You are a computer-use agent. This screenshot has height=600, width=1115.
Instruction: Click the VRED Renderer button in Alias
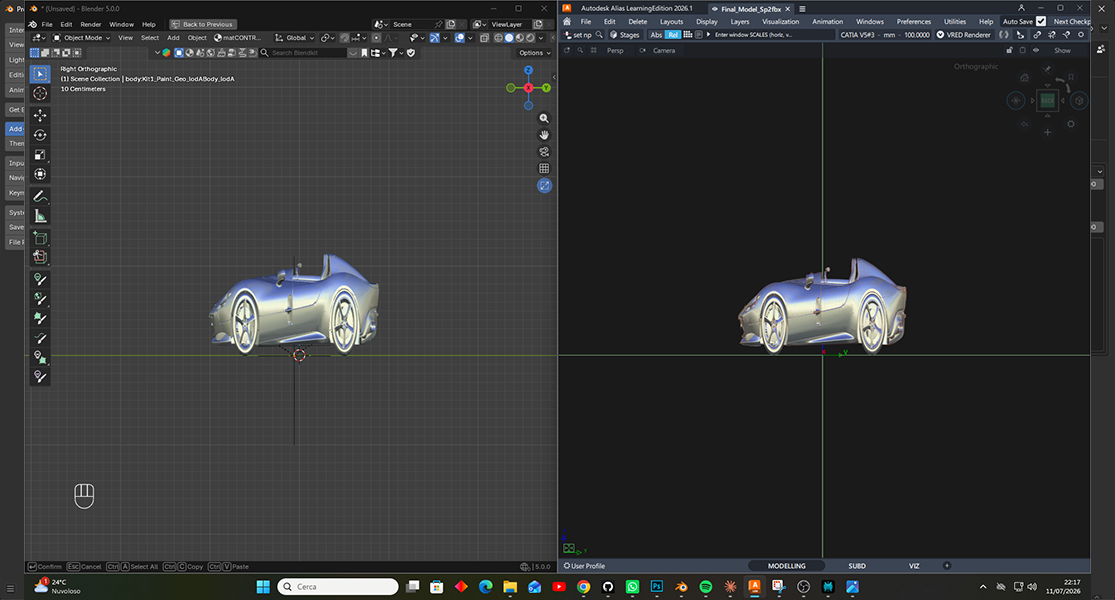point(963,35)
